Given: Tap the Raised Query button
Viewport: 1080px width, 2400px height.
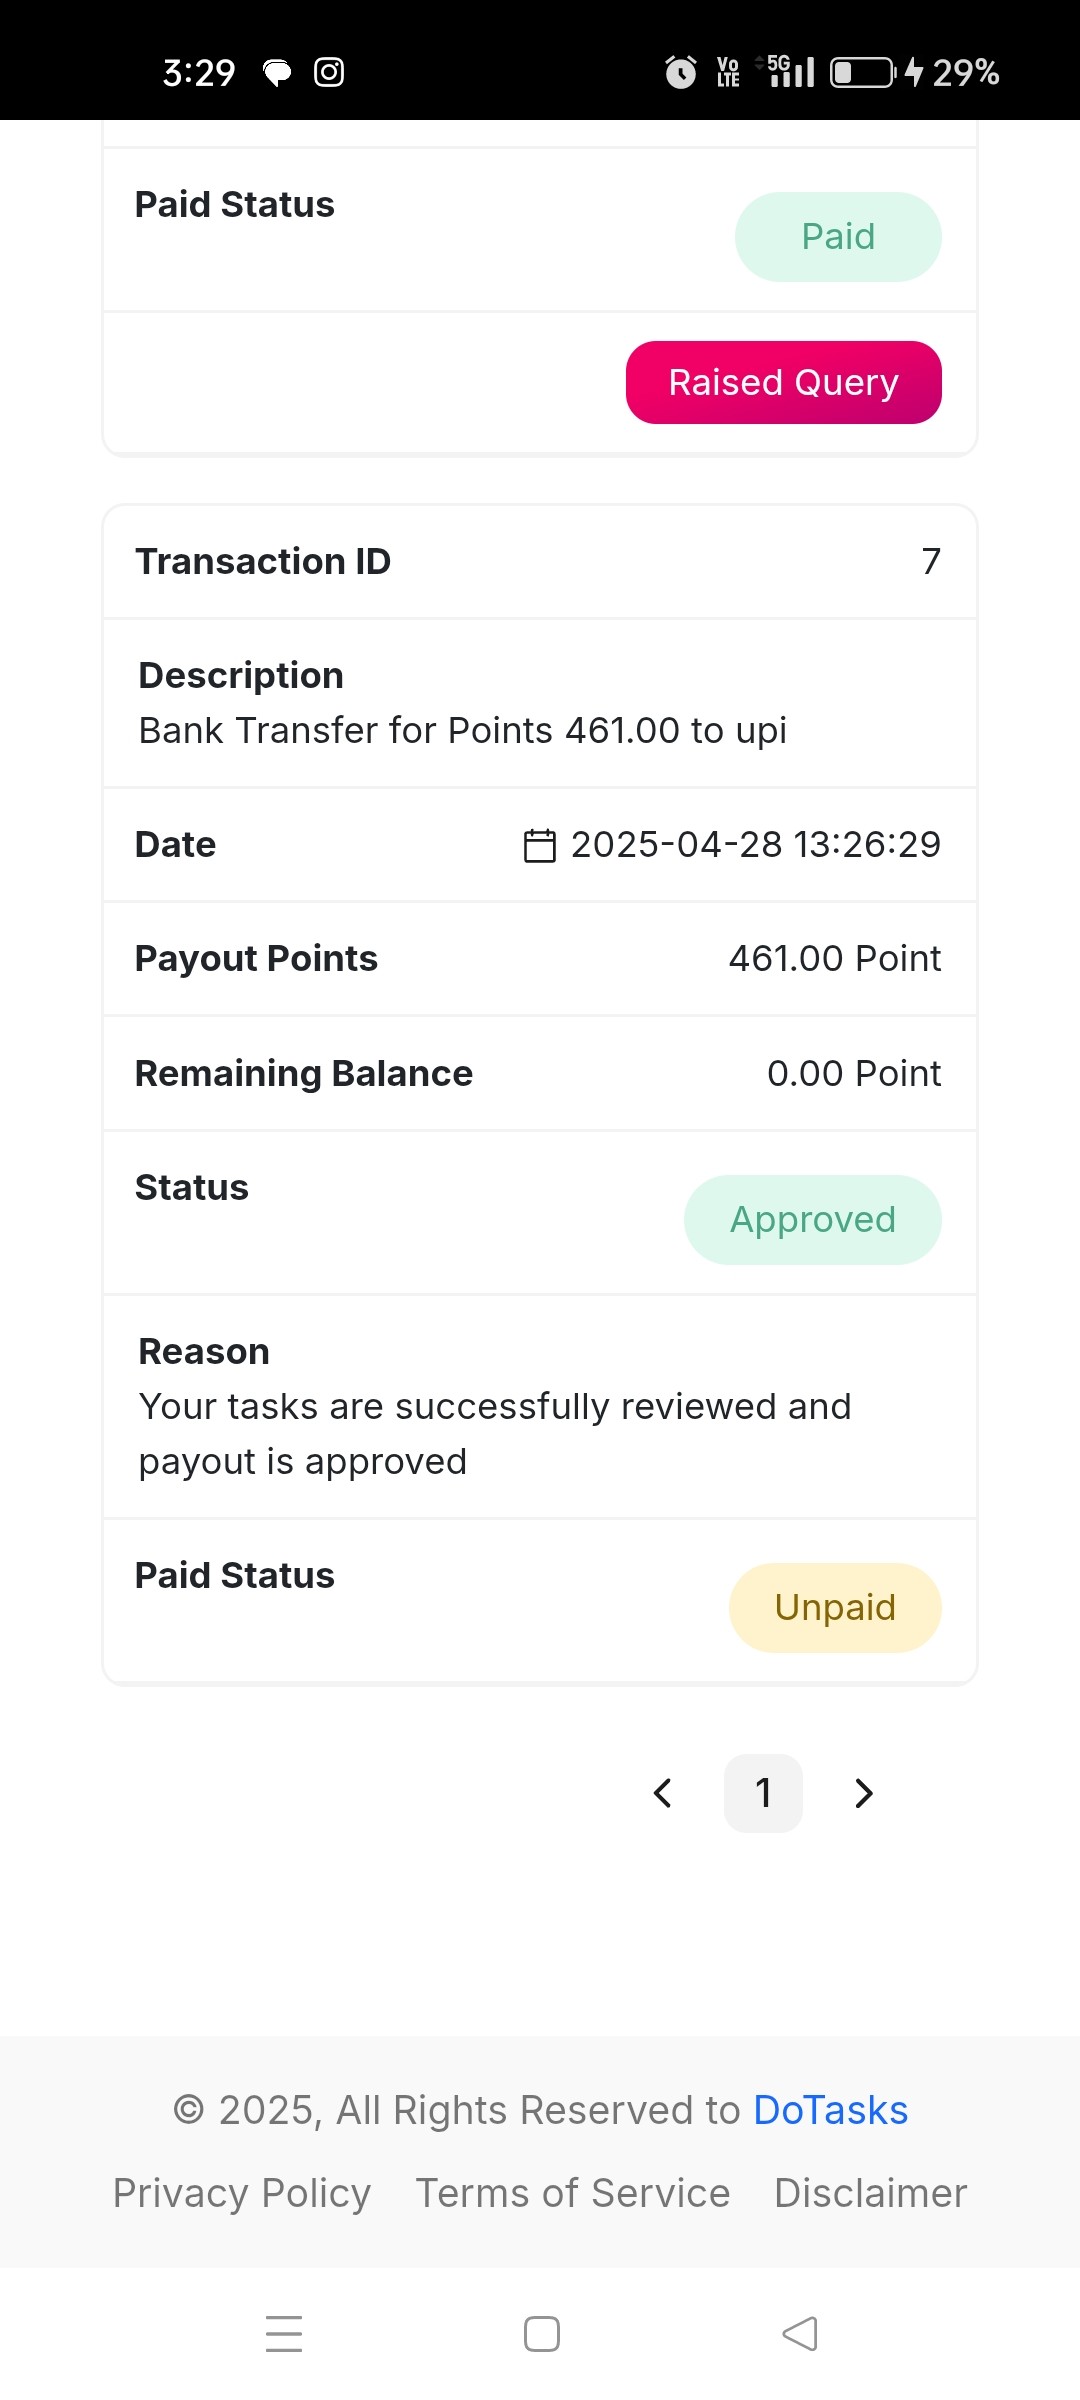Looking at the screenshot, I should pyautogui.click(x=783, y=382).
